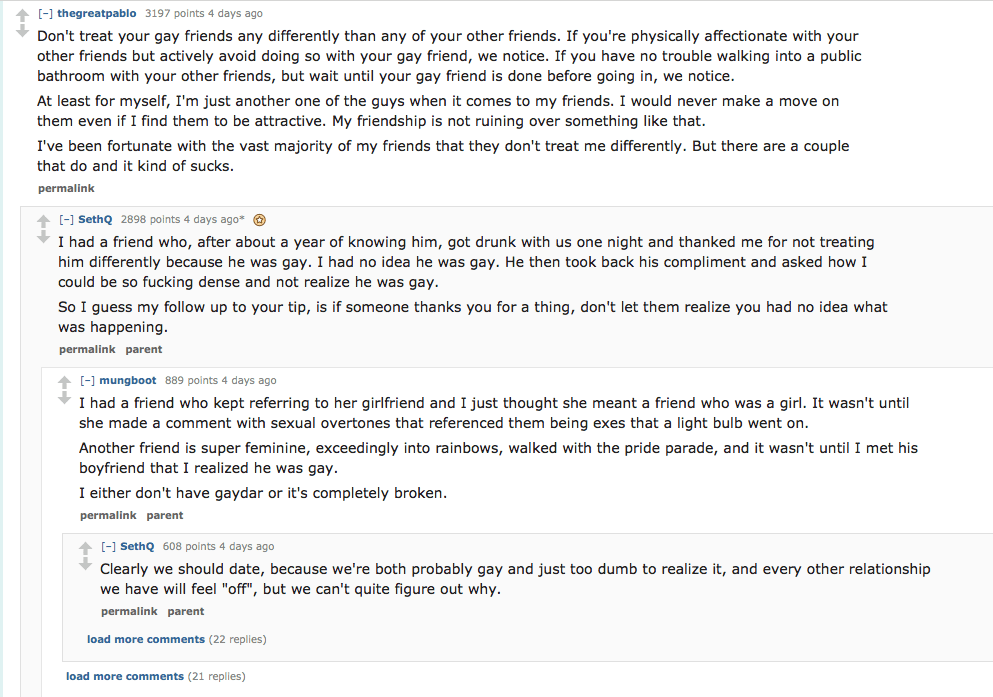
Task: Open permalink of SethQ's 608-point reply
Action: pyautogui.click(x=129, y=611)
